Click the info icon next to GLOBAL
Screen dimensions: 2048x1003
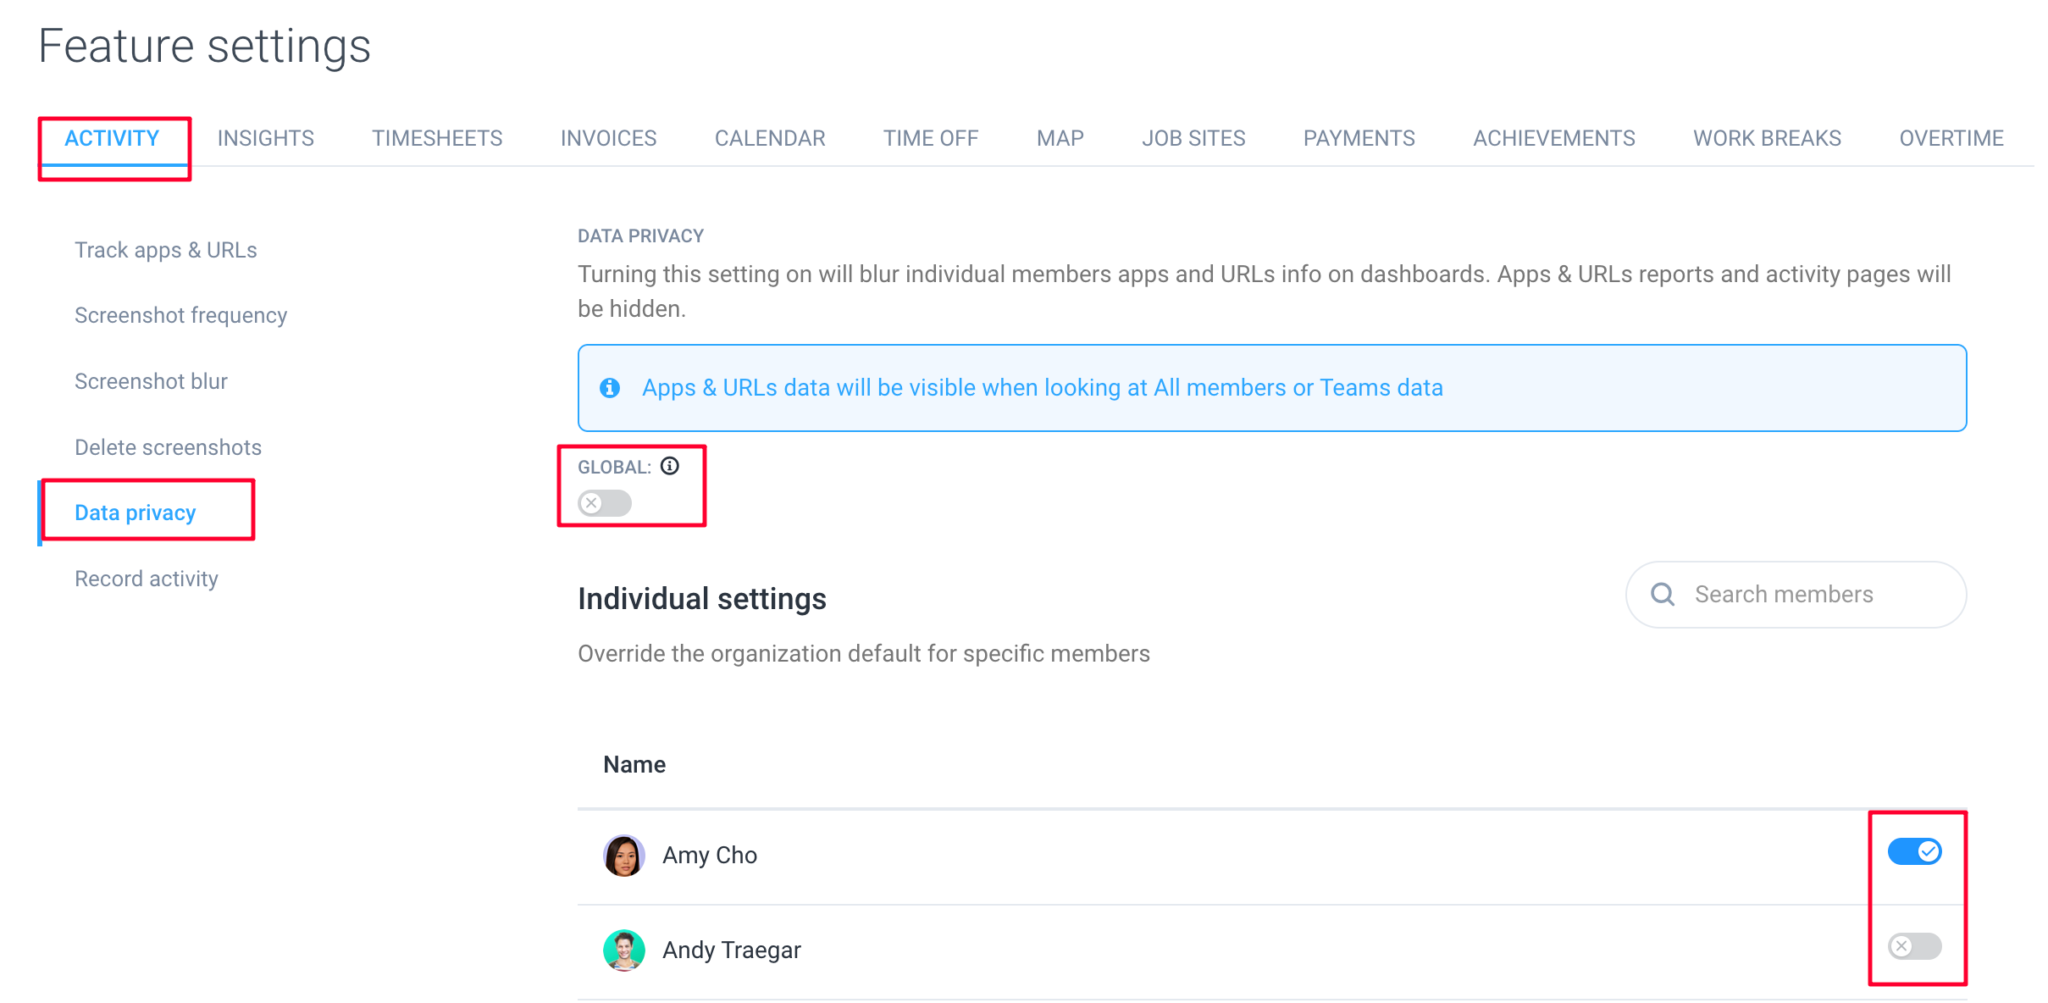pos(670,465)
